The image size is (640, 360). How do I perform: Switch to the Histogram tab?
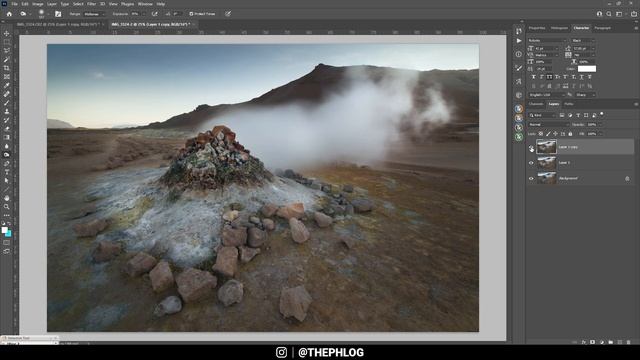pos(559,28)
